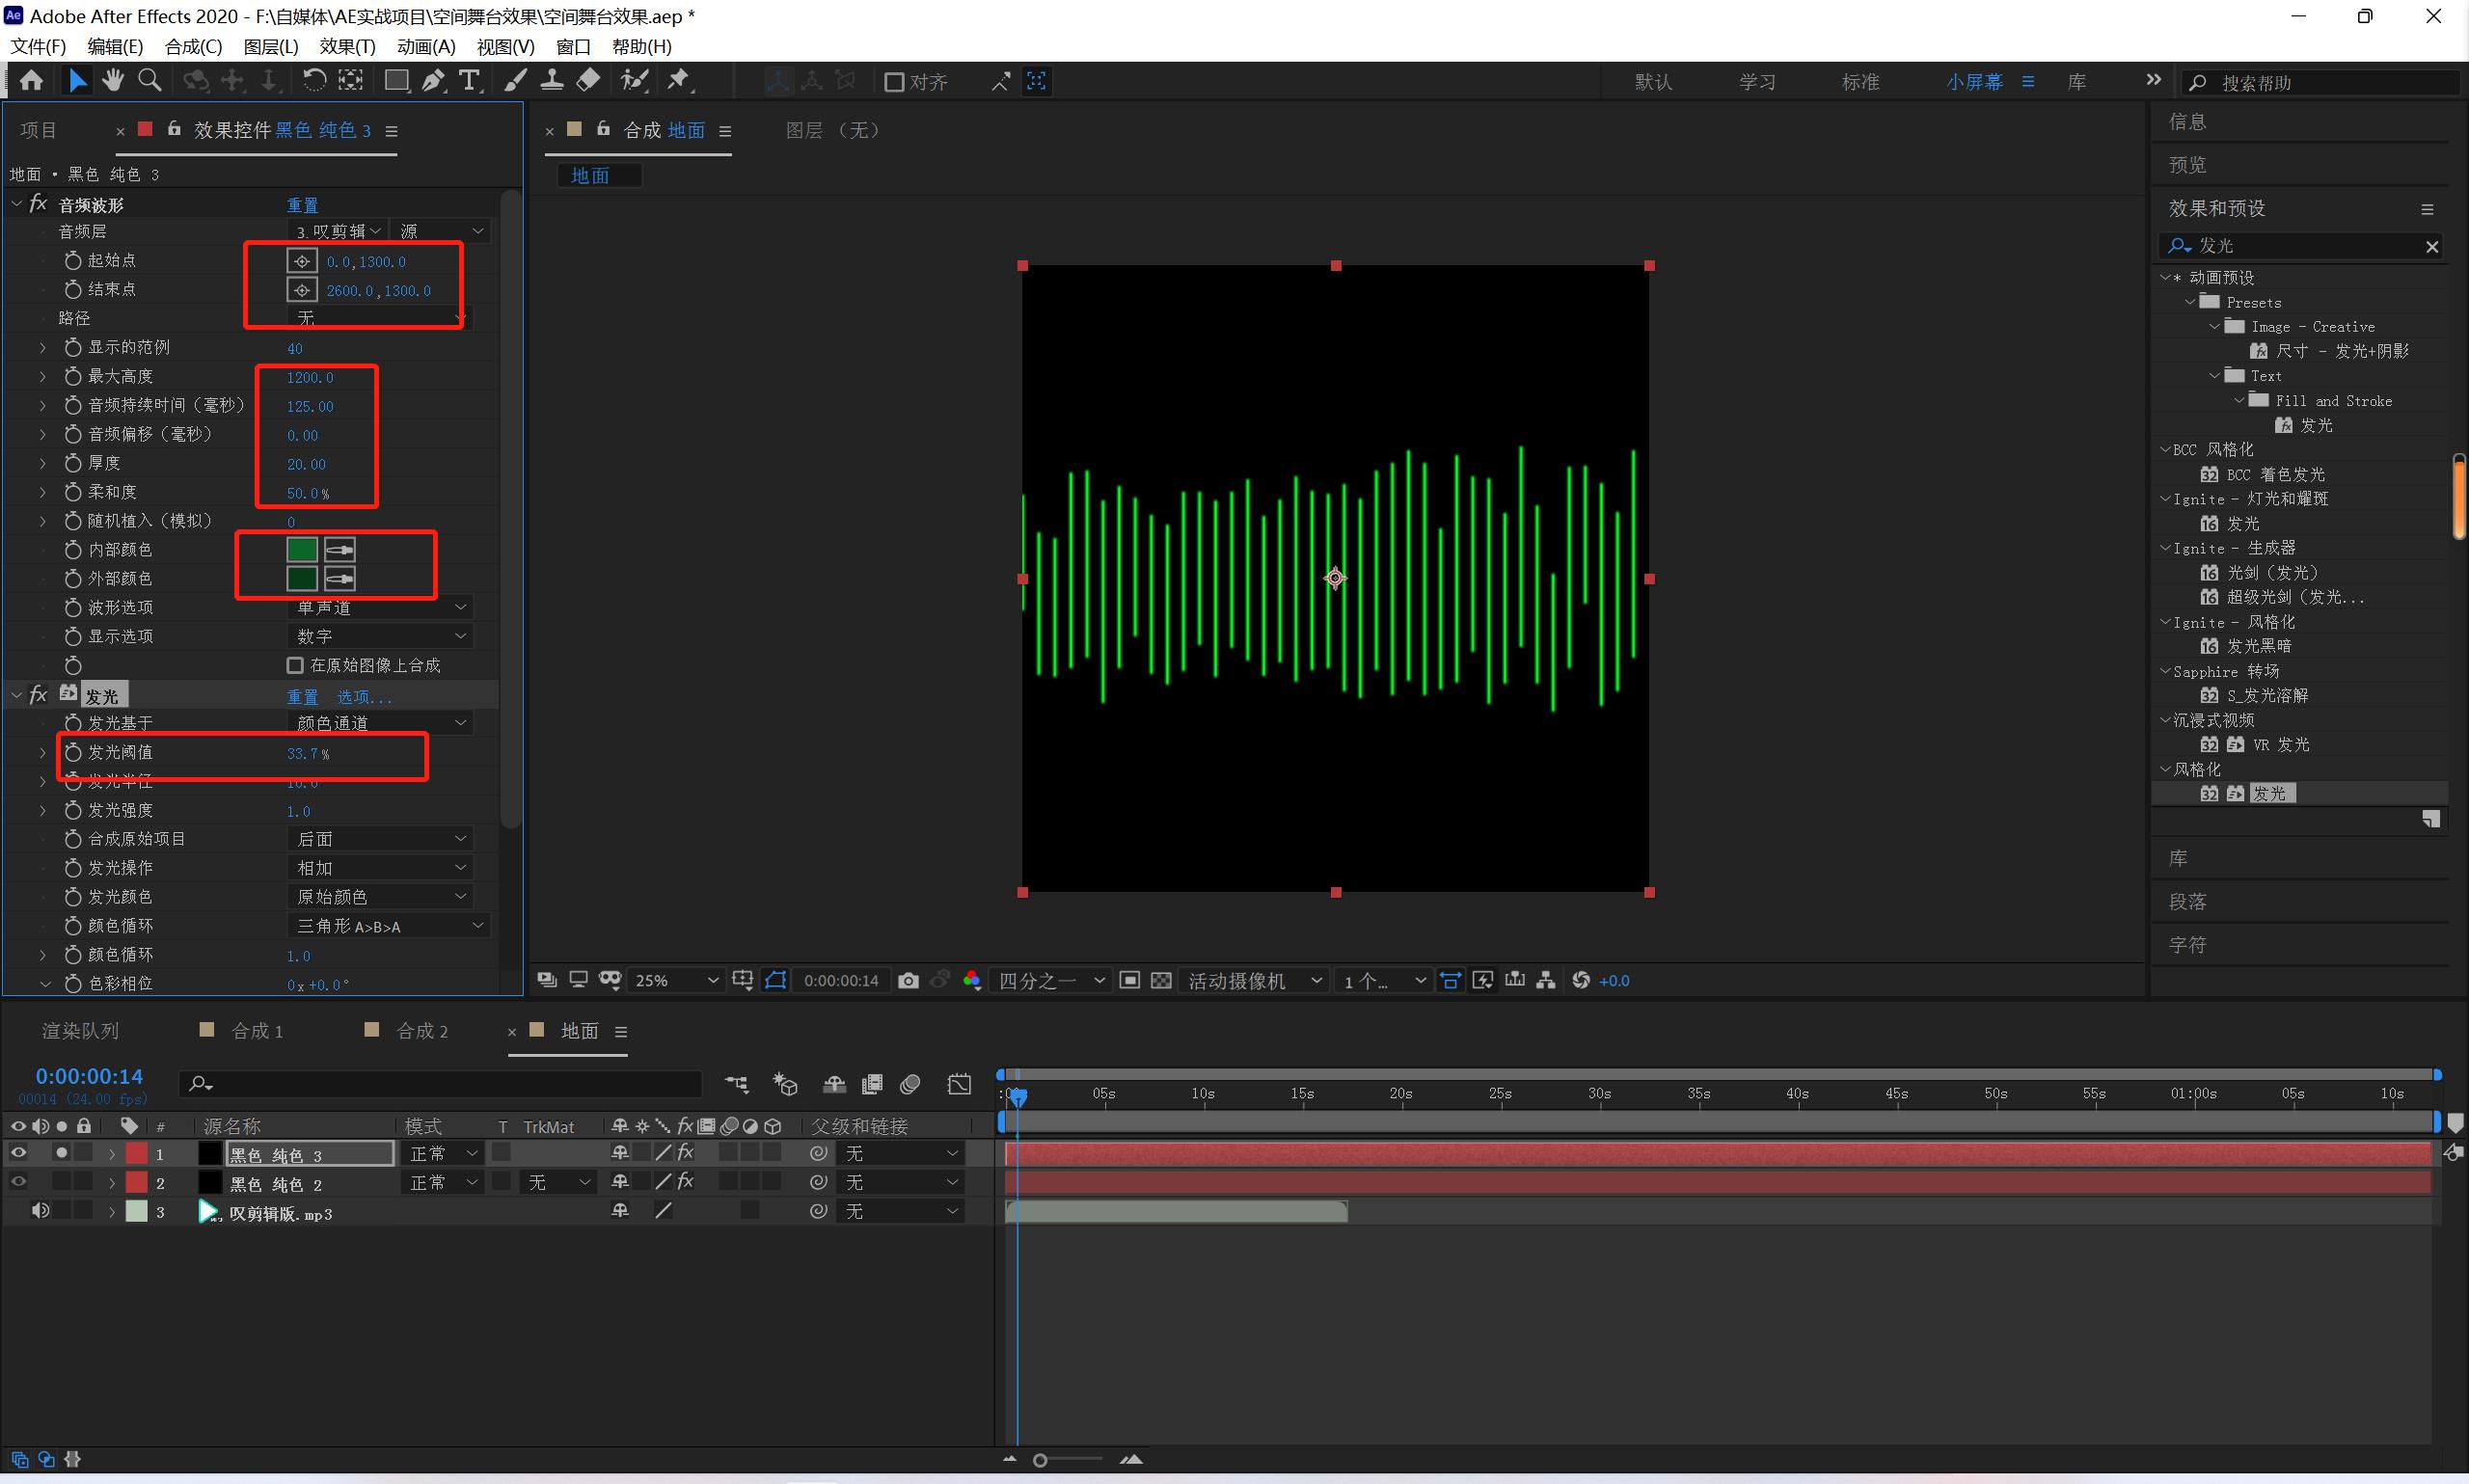Image resolution: width=2469 pixels, height=1484 pixels.
Task: Switch to 合成 1 timeline tab
Action: coord(257,1031)
